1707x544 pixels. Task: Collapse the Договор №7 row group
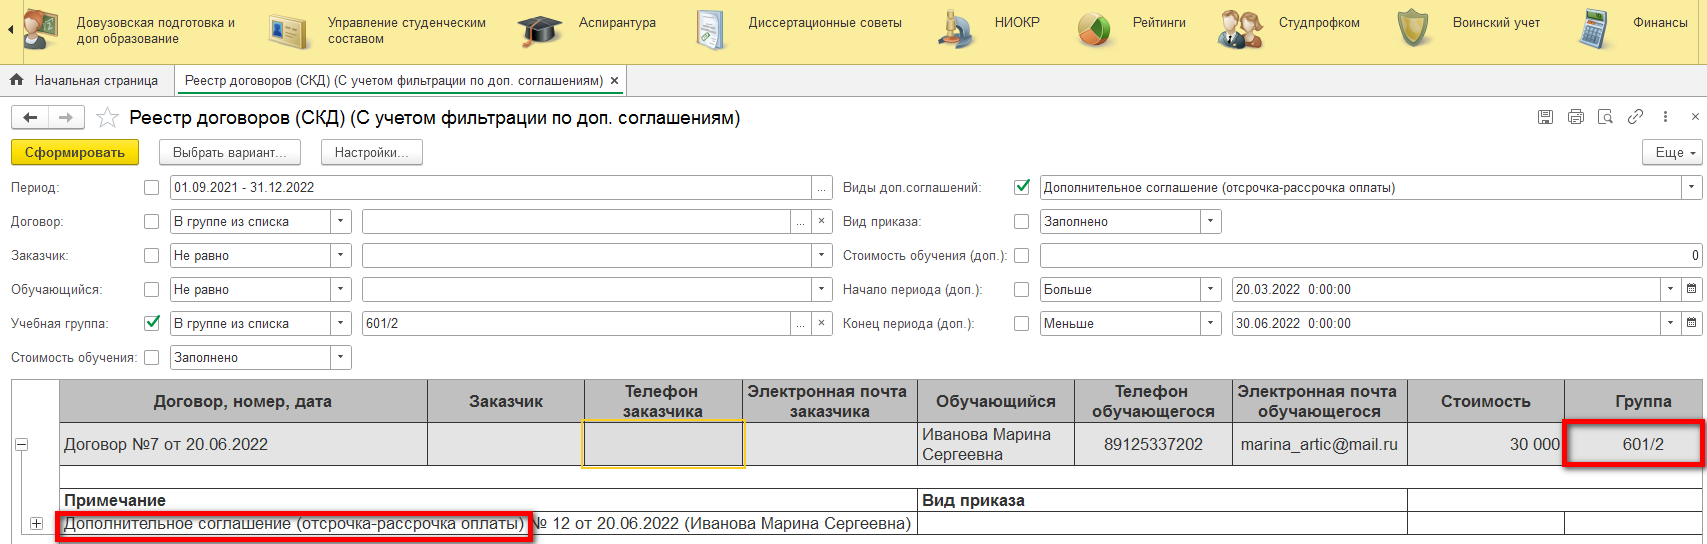point(21,444)
